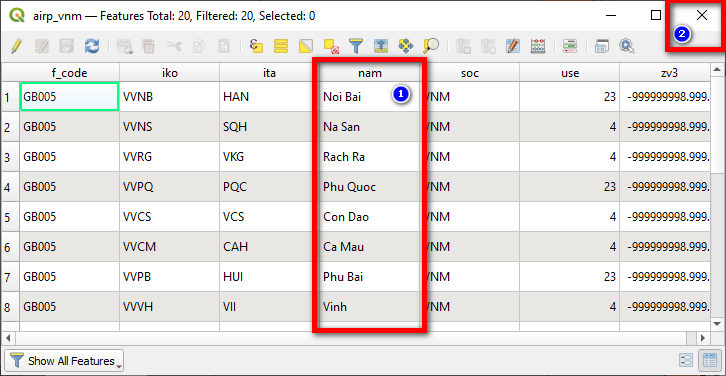The height and width of the screenshot is (376, 726).
Task: Click the Phu Quoc cell
Action: click(369, 187)
